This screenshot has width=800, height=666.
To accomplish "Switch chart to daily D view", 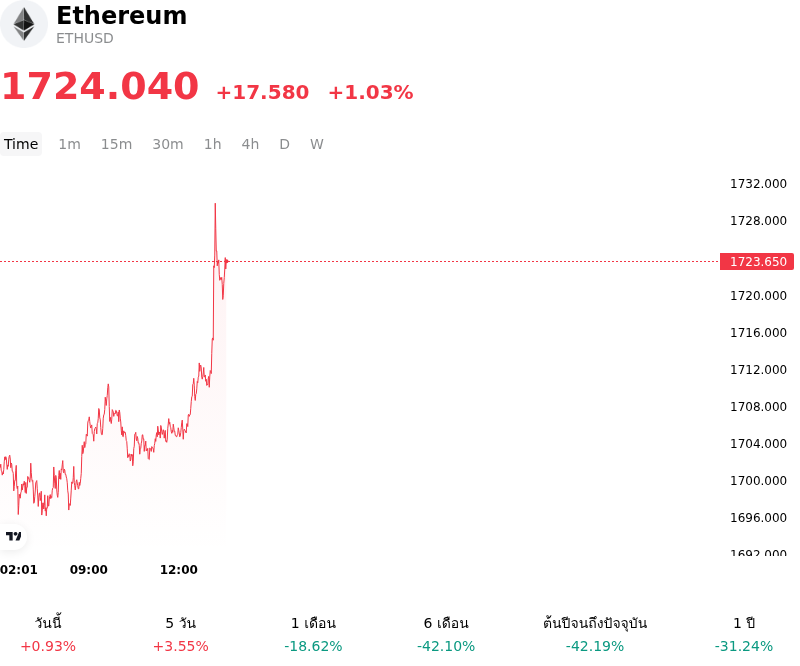I will 285,144.
